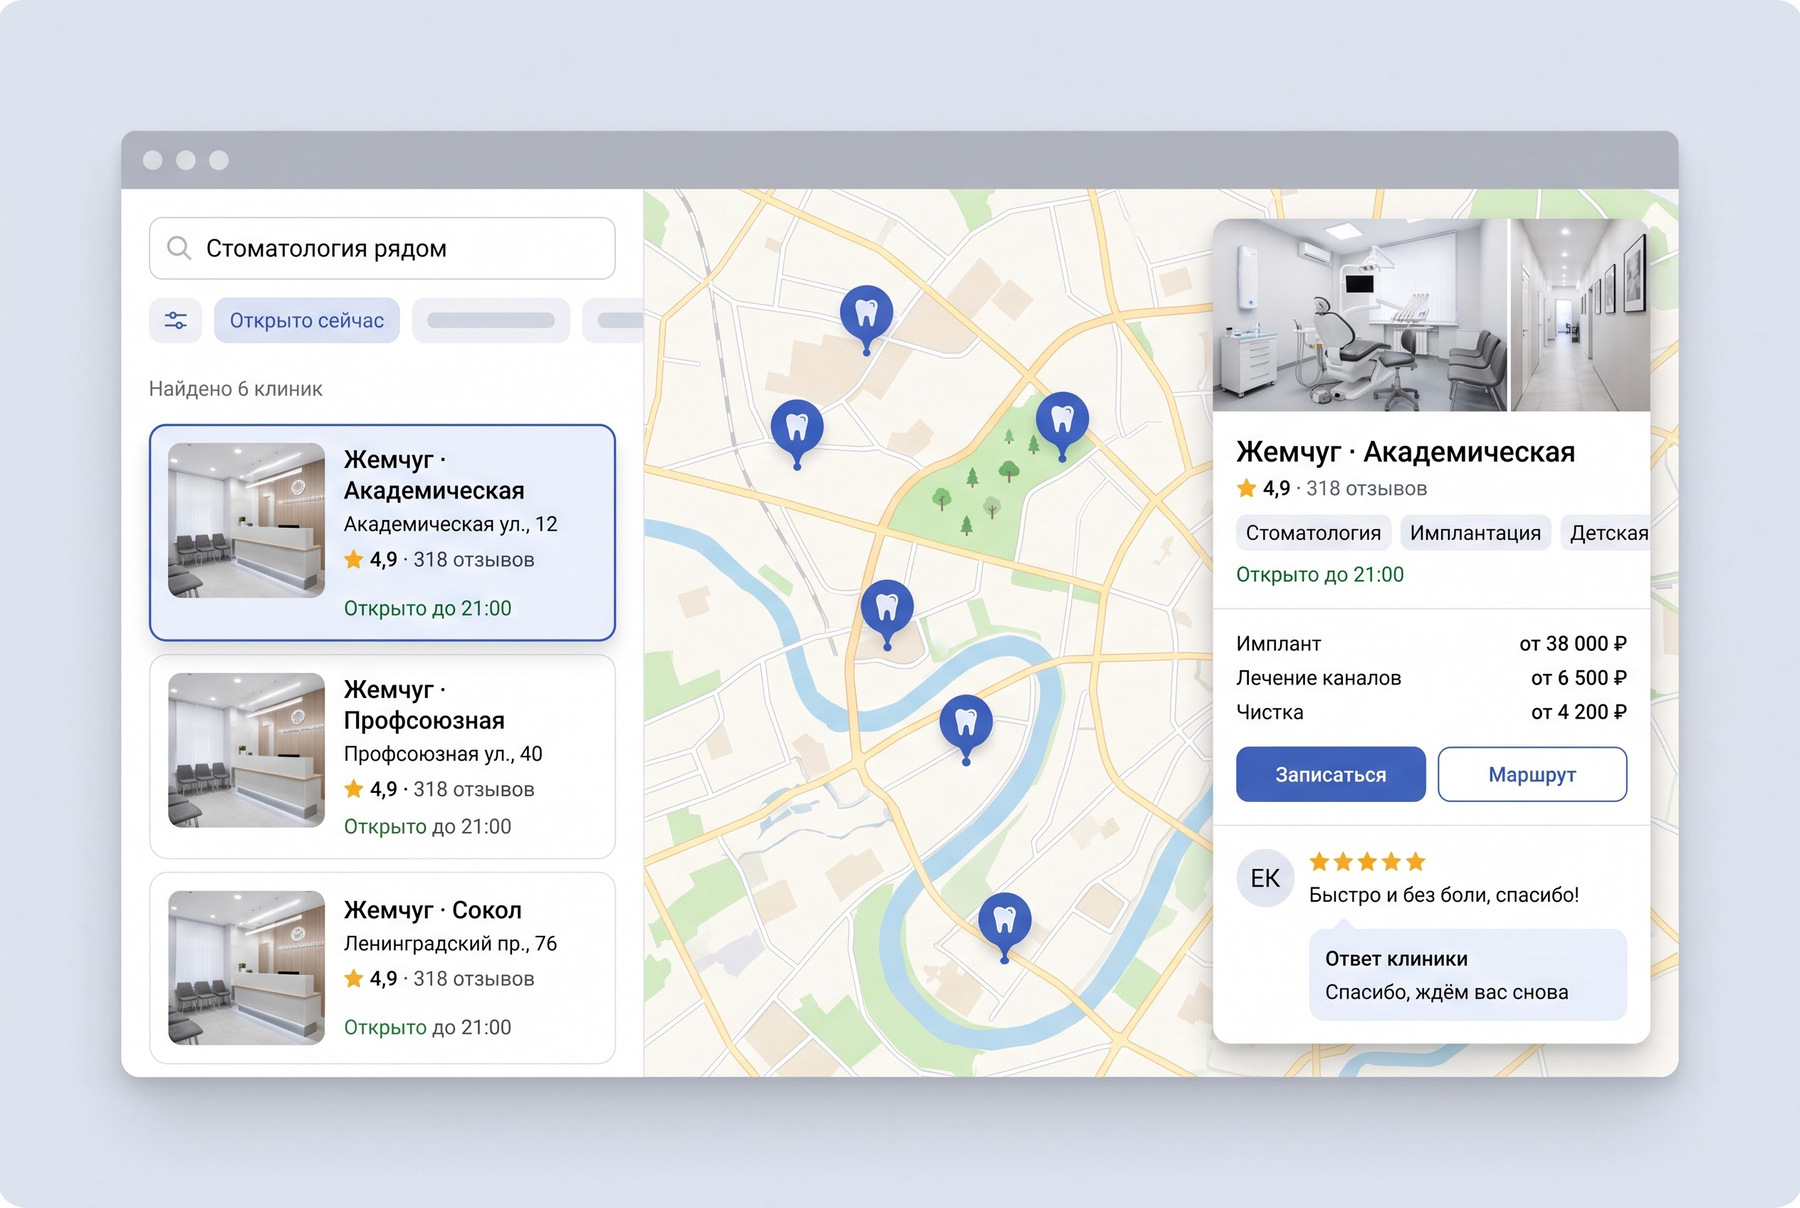Click the "Записаться" button

(1331, 774)
